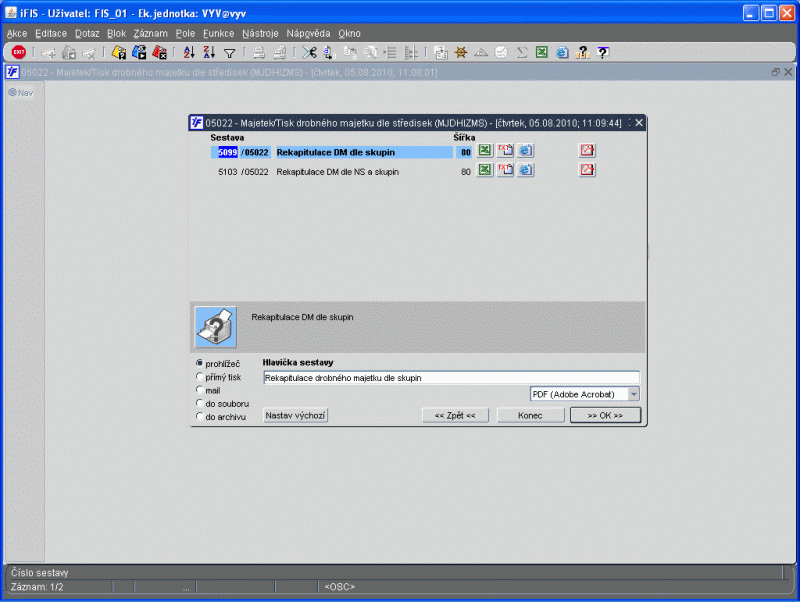Screen dimensions: 800x602
Task: Open the context help question mark icon
Action: pyautogui.click(x=603, y=52)
